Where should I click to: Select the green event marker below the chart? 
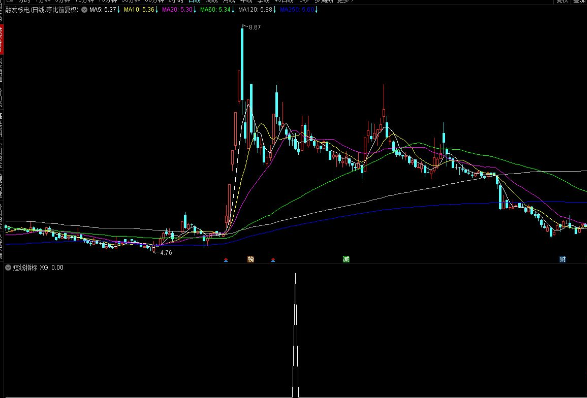coord(346,259)
